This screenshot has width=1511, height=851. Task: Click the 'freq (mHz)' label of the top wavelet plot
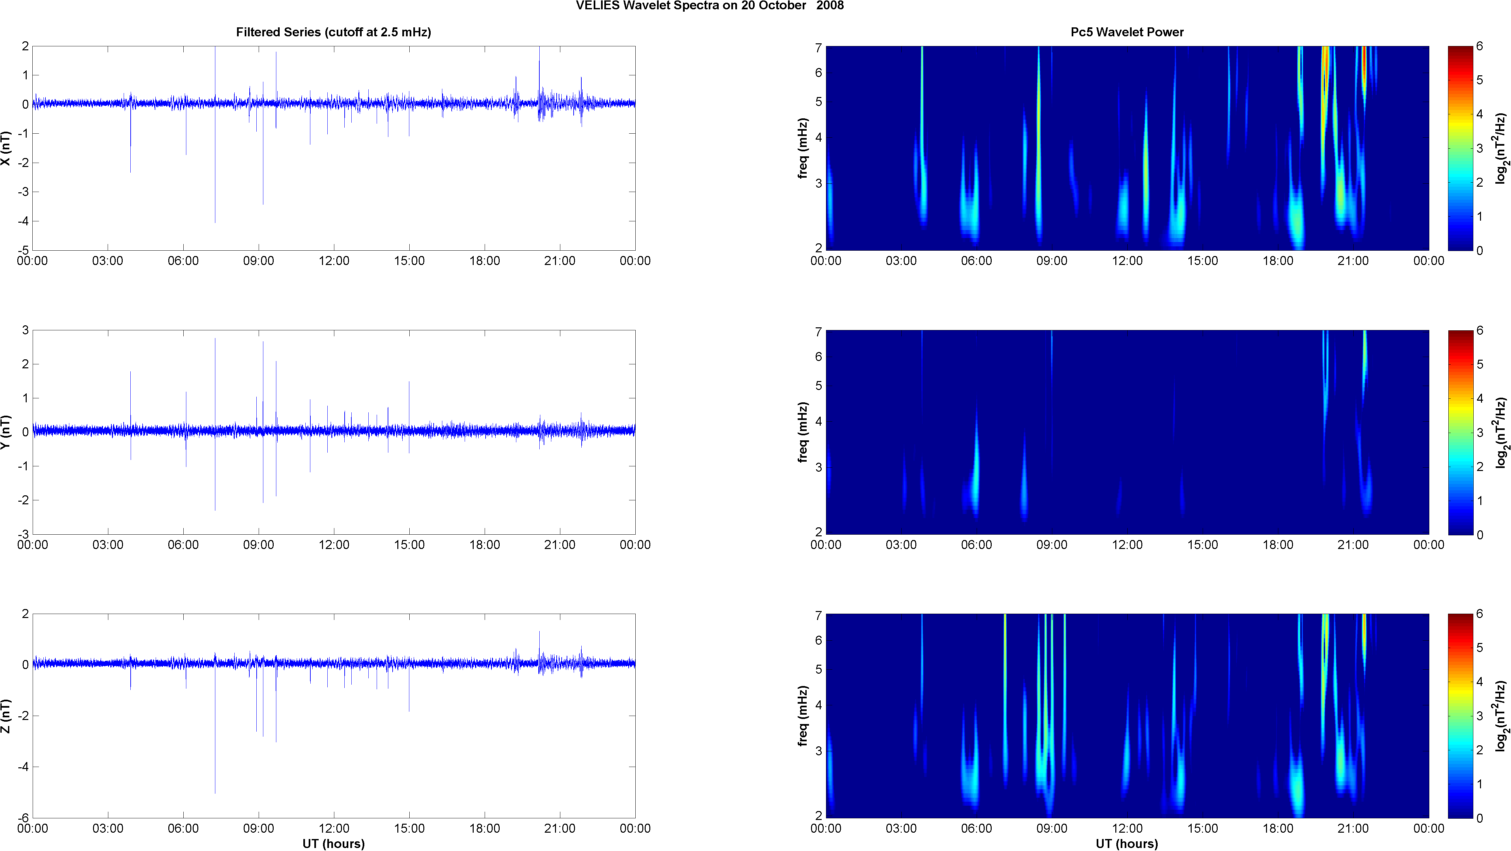[803, 148]
